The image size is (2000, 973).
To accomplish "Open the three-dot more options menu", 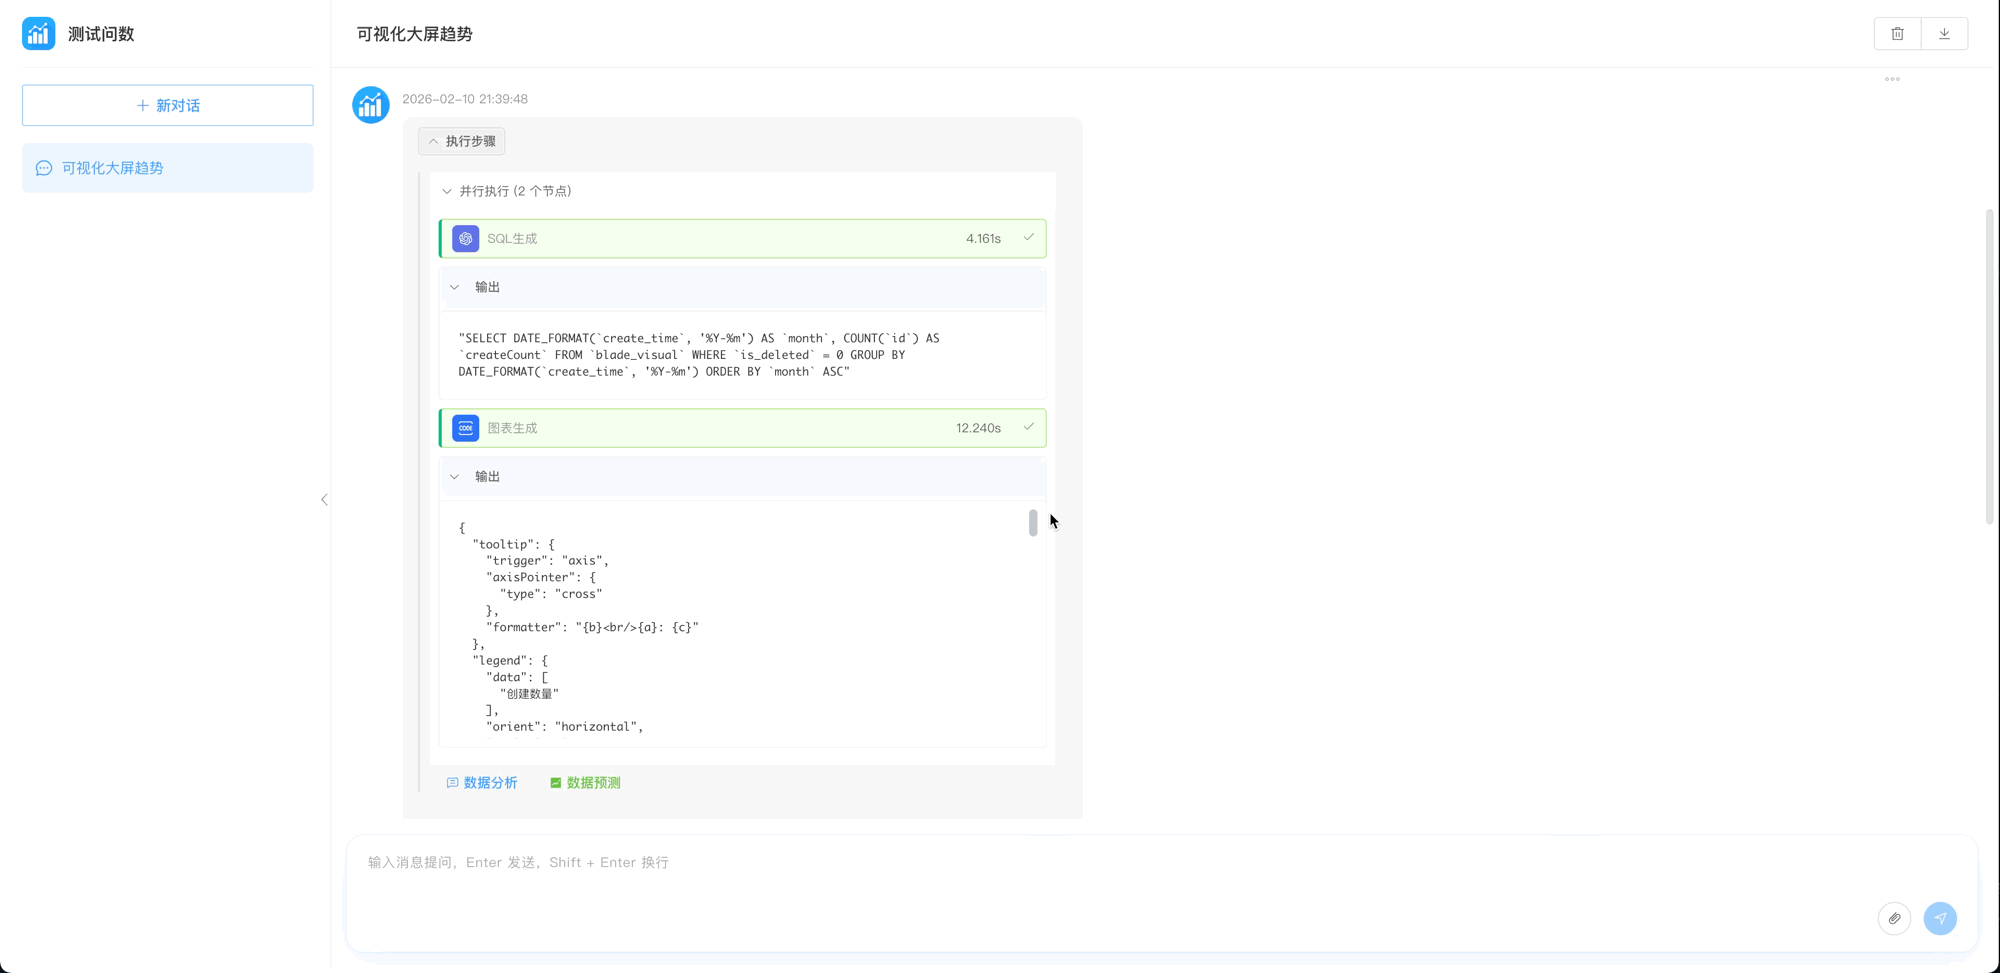I will coord(1892,79).
